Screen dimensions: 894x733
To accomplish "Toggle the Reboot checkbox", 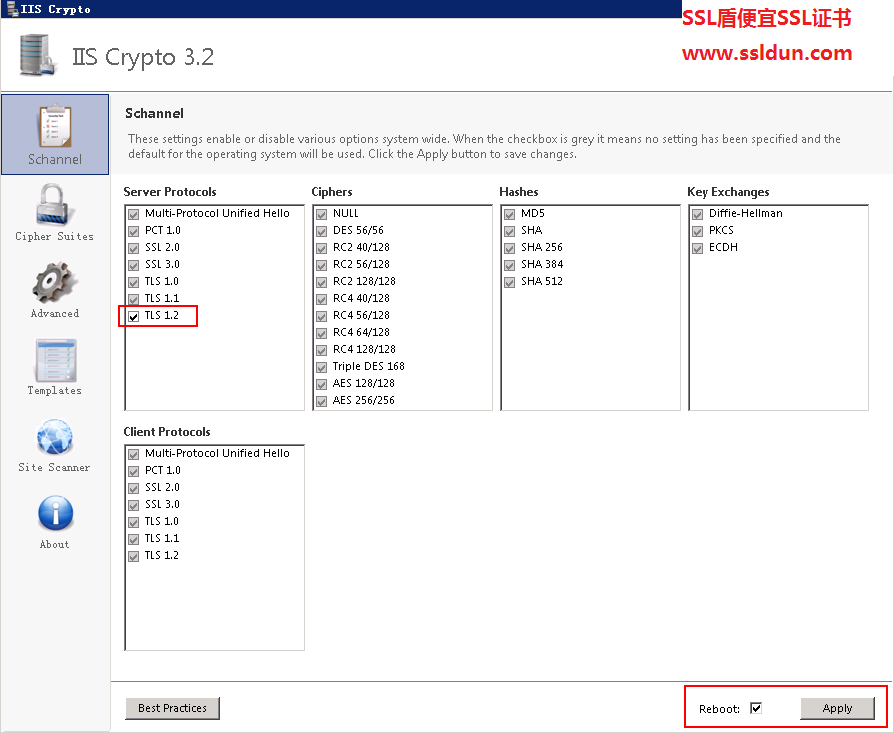I will 756,708.
